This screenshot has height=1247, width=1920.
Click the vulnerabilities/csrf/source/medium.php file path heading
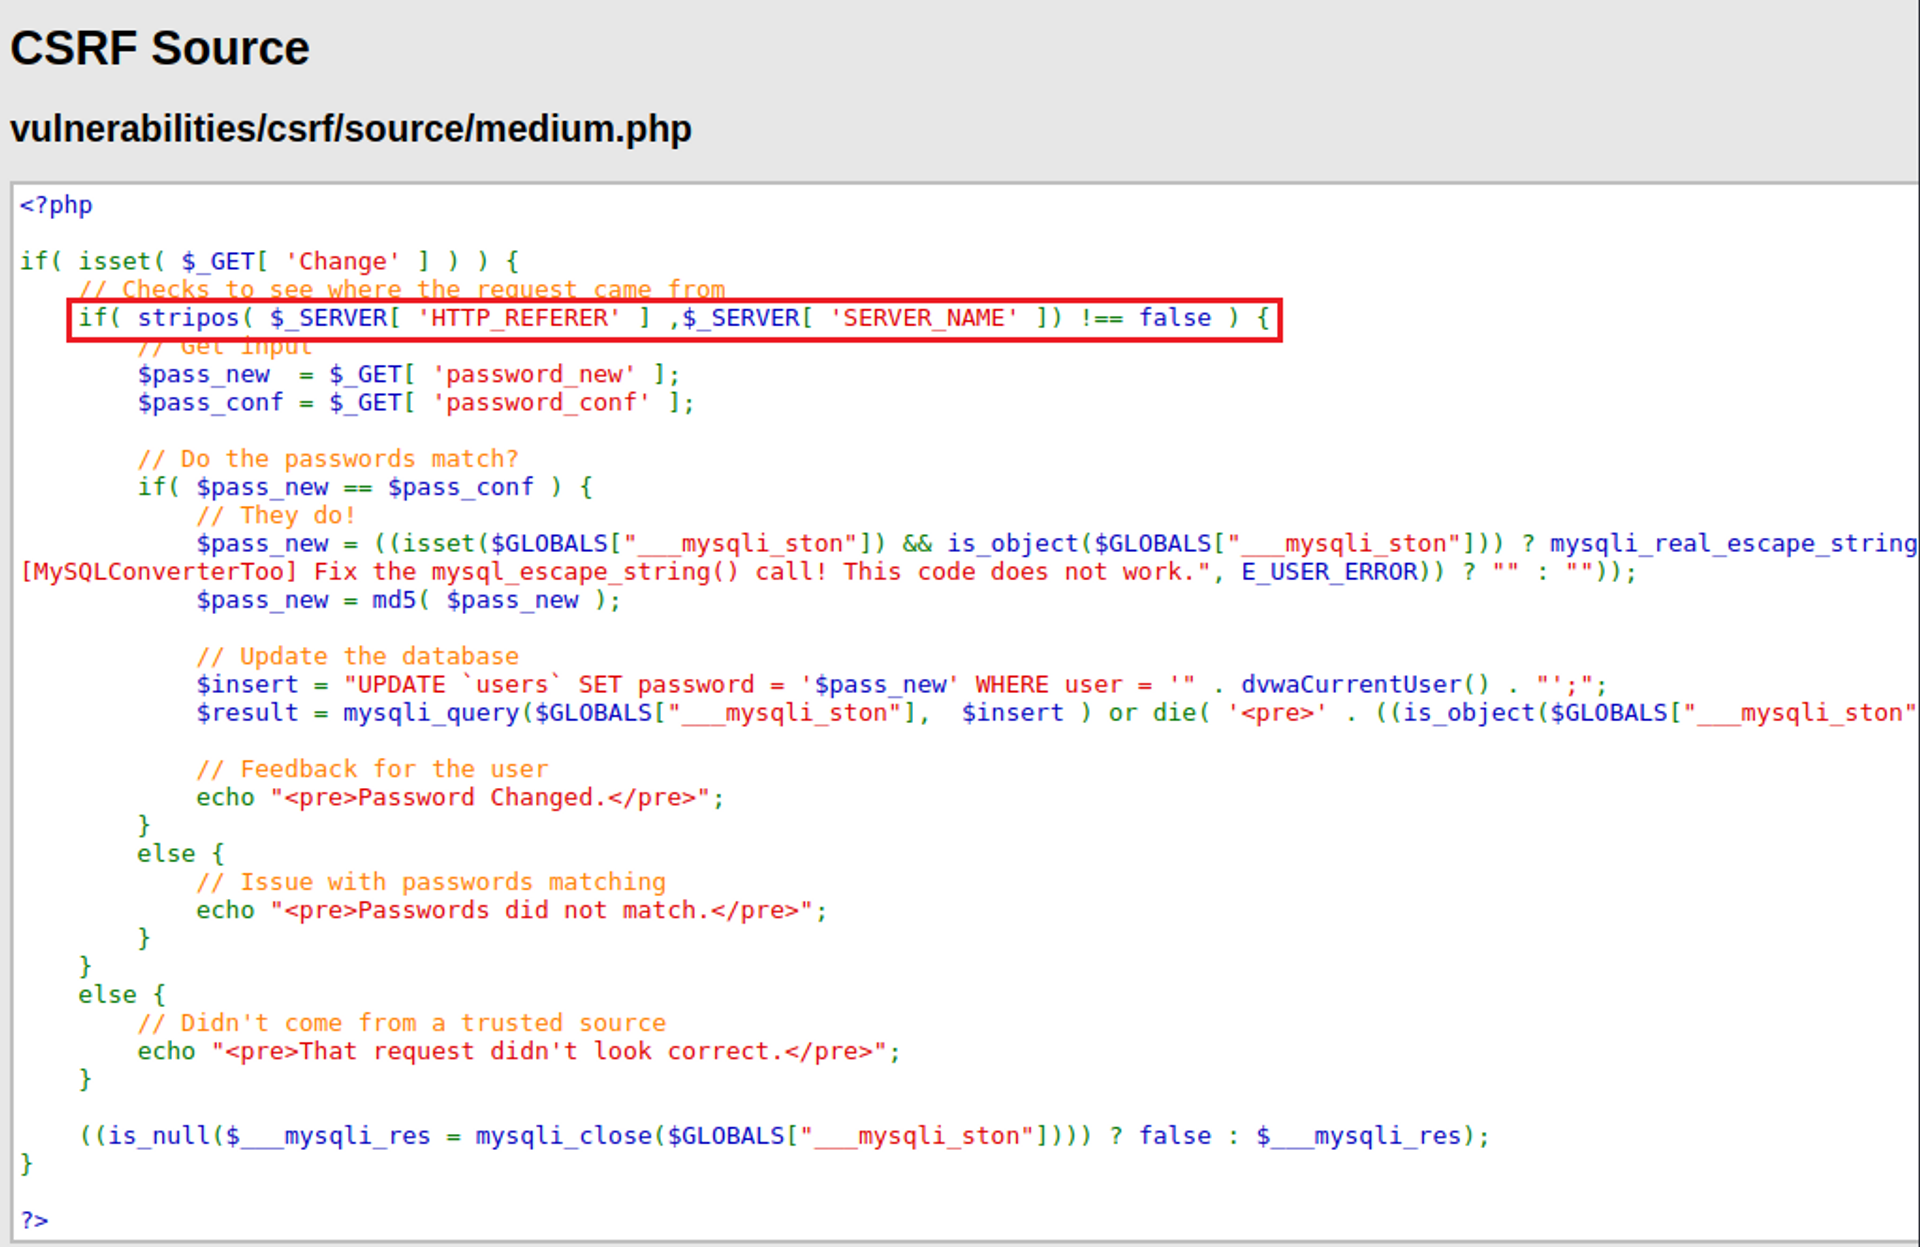(350, 129)
